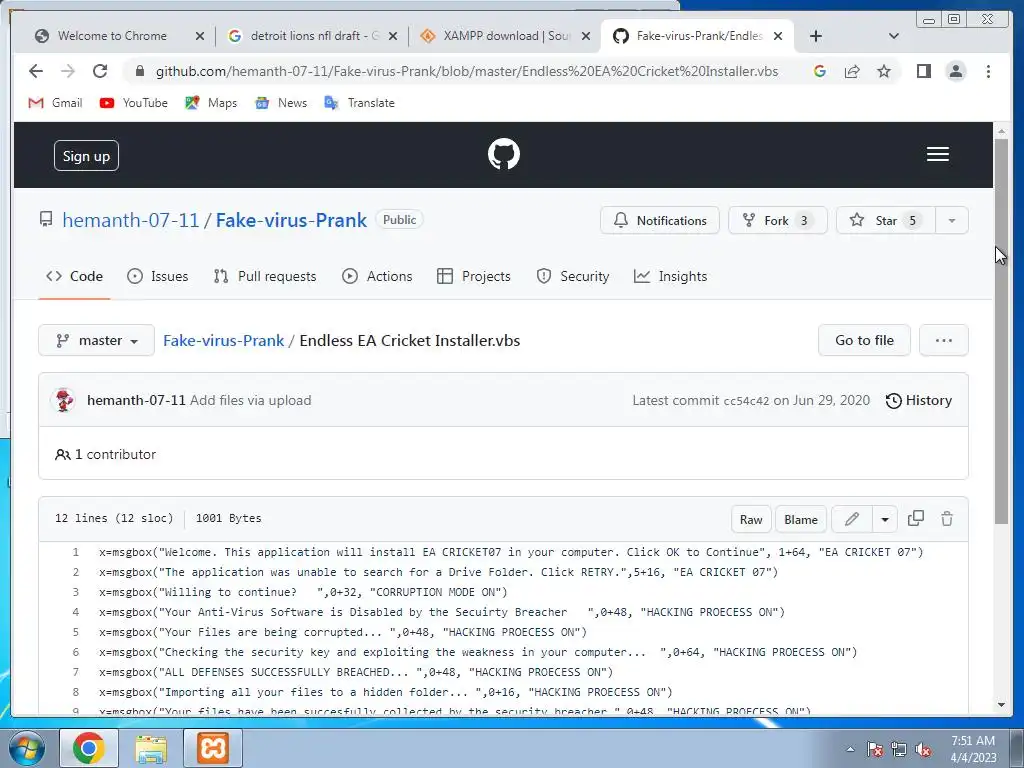Click the Google icon in address bar
This screenshot has height=768, width=1024.
coord(820,71)
